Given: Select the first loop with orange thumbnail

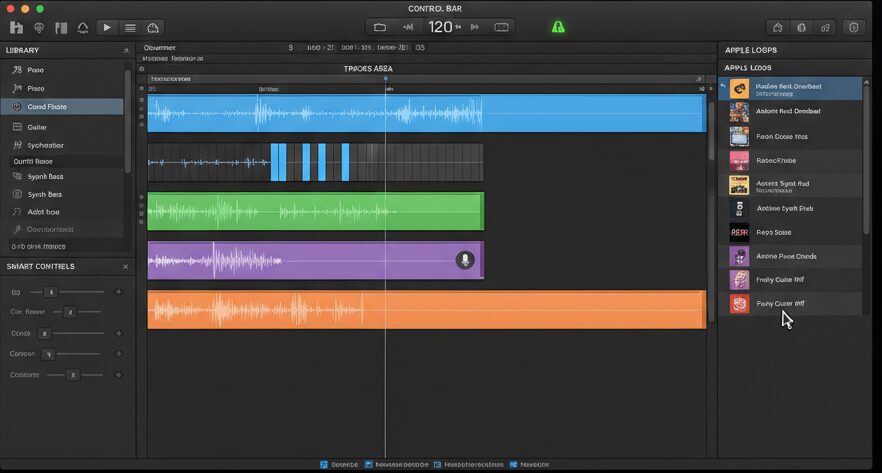Looking at the screenshot, I should pyautogui.click(x=739, y=89).
